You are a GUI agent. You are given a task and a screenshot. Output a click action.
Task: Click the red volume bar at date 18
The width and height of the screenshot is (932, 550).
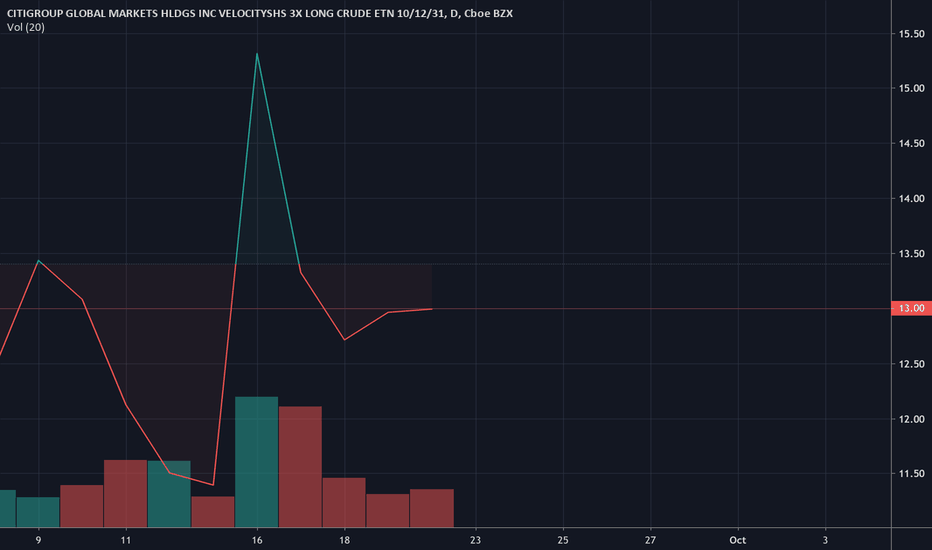click(344, 502)
